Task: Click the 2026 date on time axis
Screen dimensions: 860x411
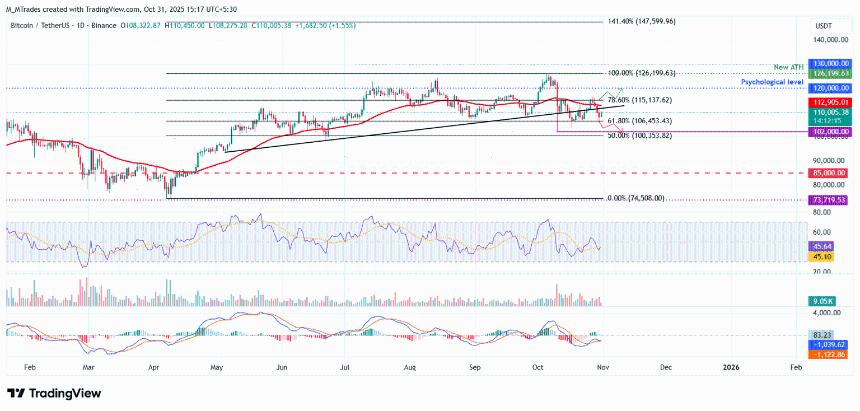Action: (731, 369)
